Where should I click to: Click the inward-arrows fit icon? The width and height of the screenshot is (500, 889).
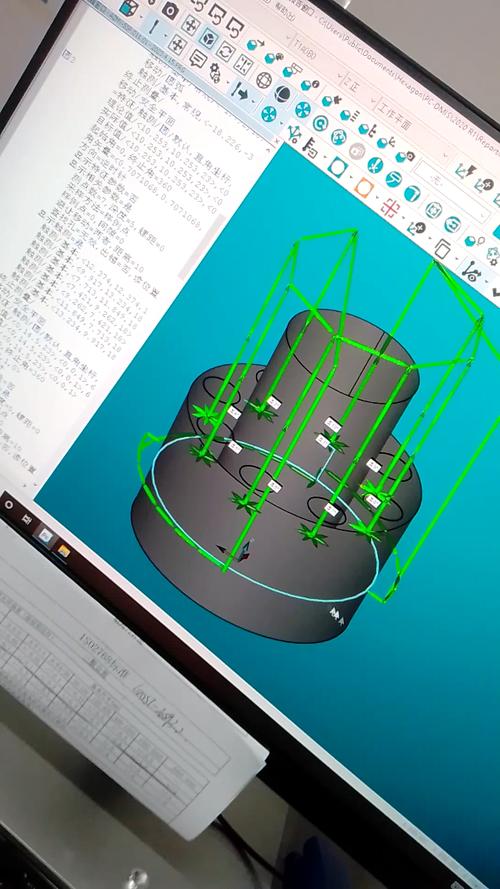(x=243, y=64)
